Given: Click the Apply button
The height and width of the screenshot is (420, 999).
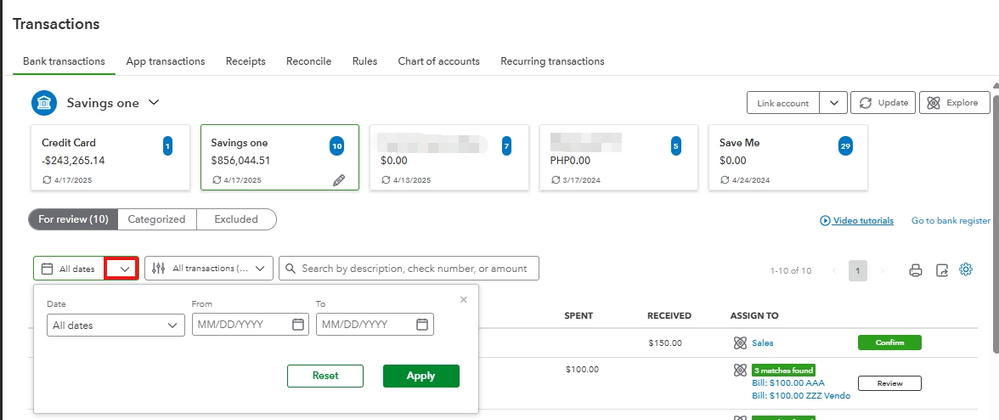Looking at the screenshot, I should pyautogui.click(x=421, y=376).
